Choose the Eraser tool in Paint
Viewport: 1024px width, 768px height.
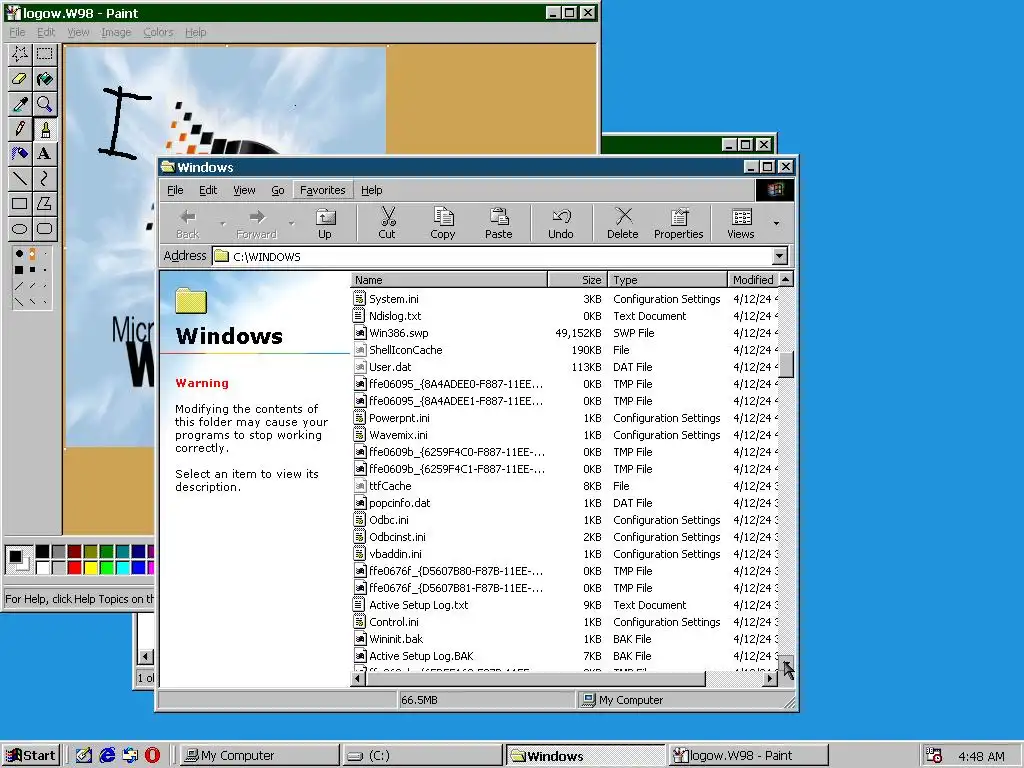click(x=20, y=79)
